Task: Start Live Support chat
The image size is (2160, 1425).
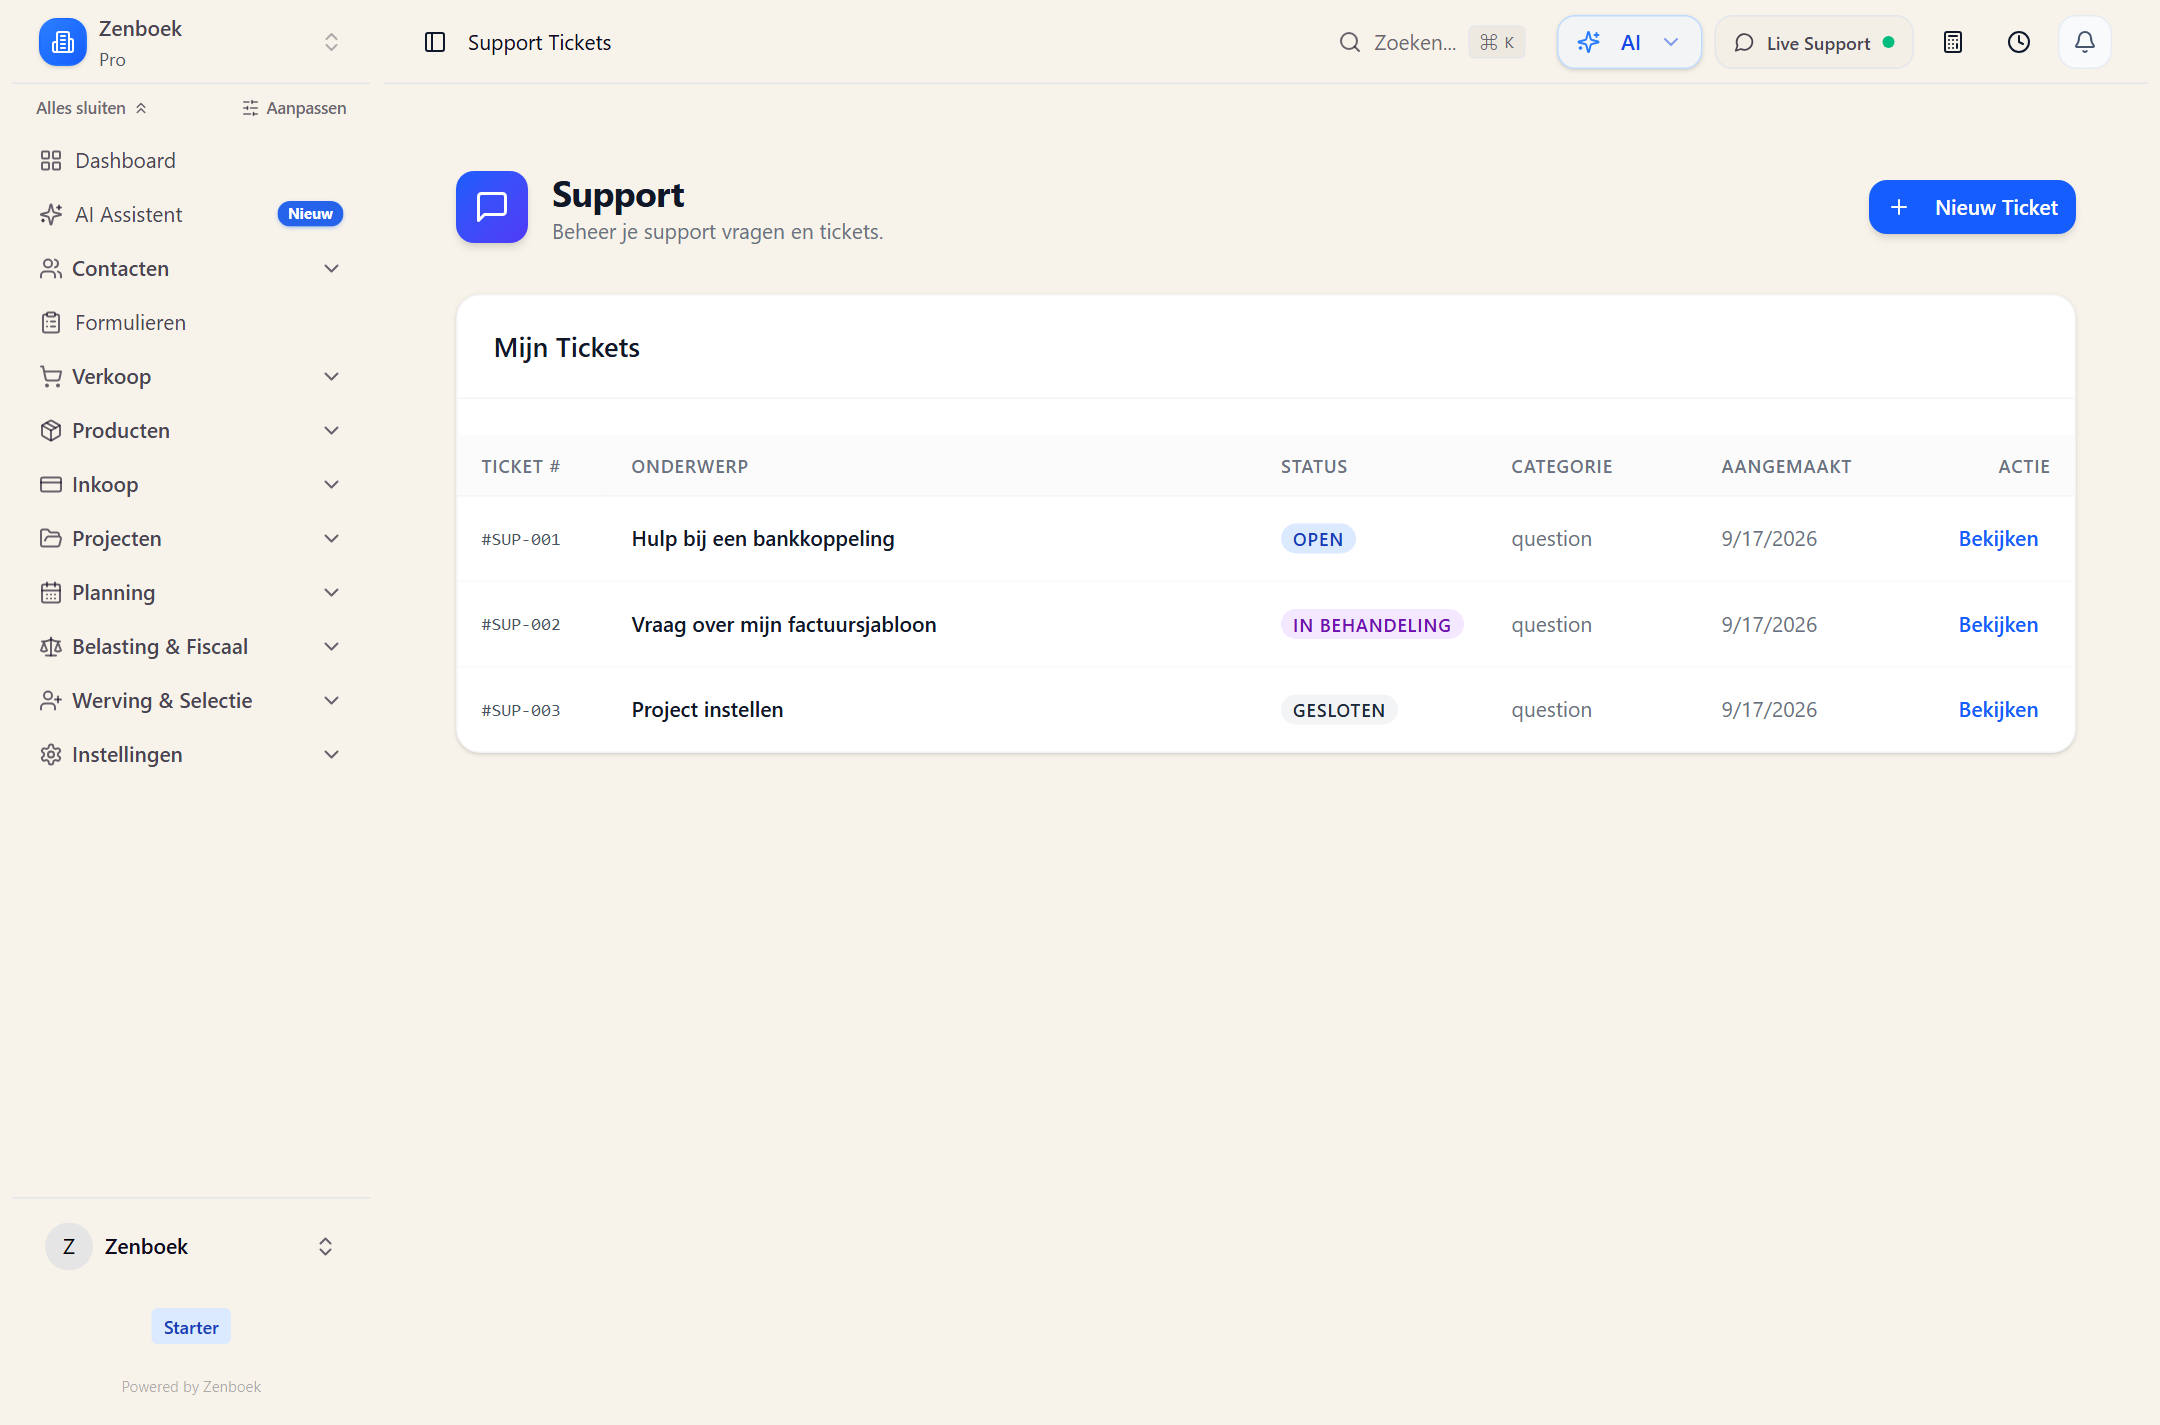Action: 1814,42
